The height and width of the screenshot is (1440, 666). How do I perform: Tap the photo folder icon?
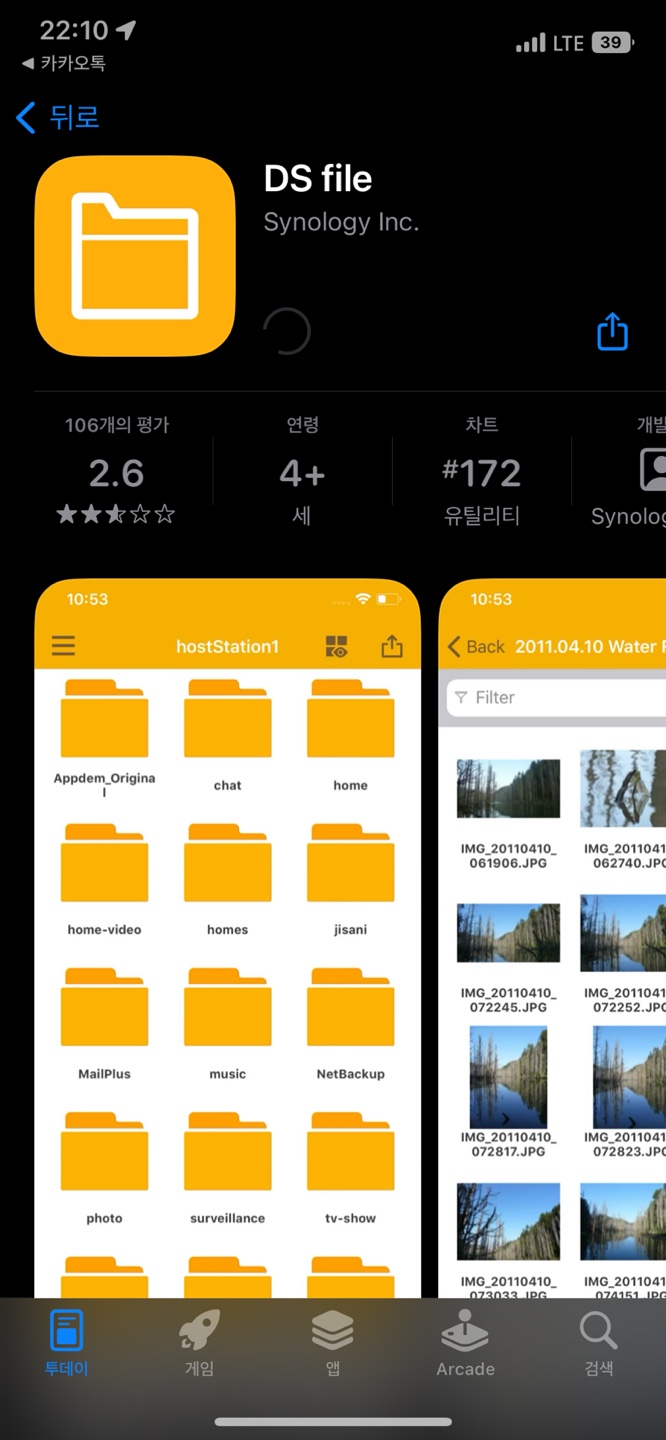104,1151
